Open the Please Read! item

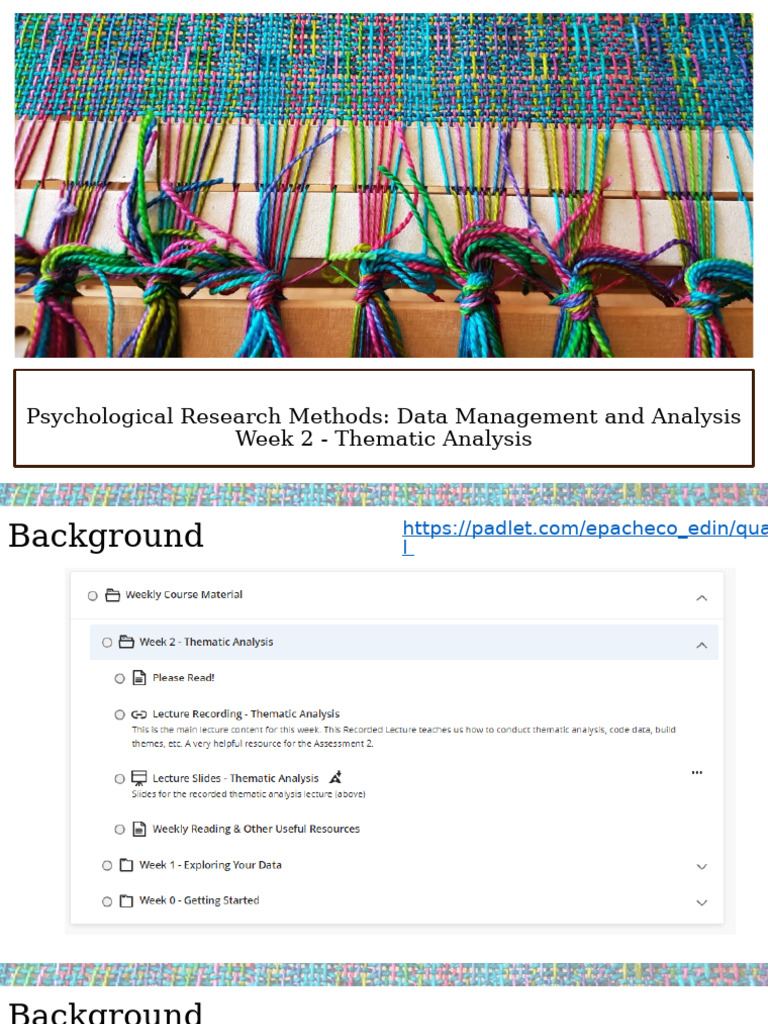[184, 678]
